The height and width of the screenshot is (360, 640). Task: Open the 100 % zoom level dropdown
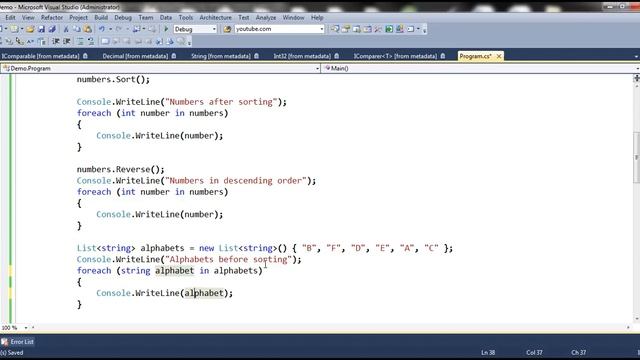coord(26,328)
